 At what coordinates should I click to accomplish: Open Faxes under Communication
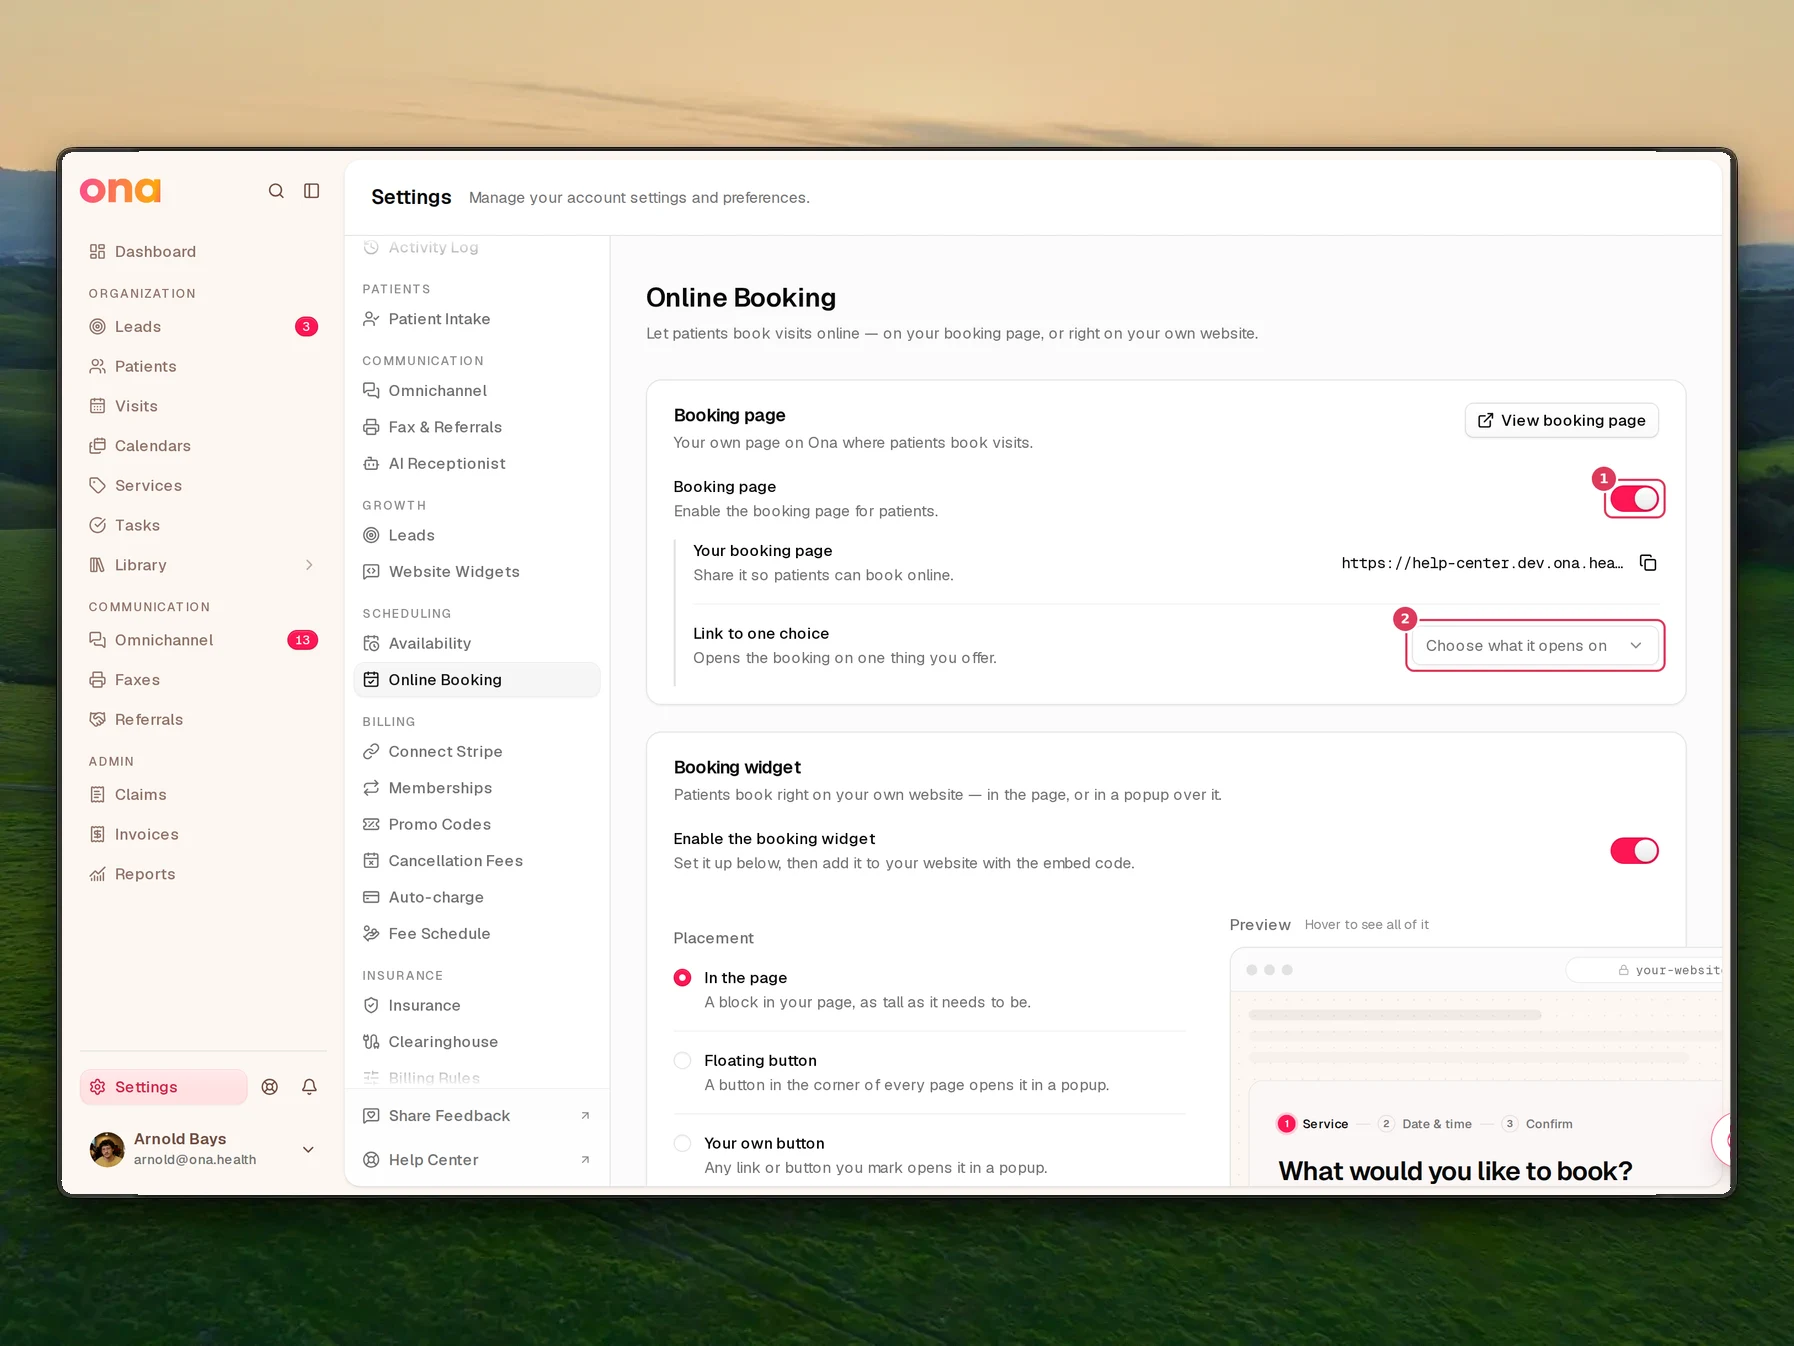pos(203,680)
